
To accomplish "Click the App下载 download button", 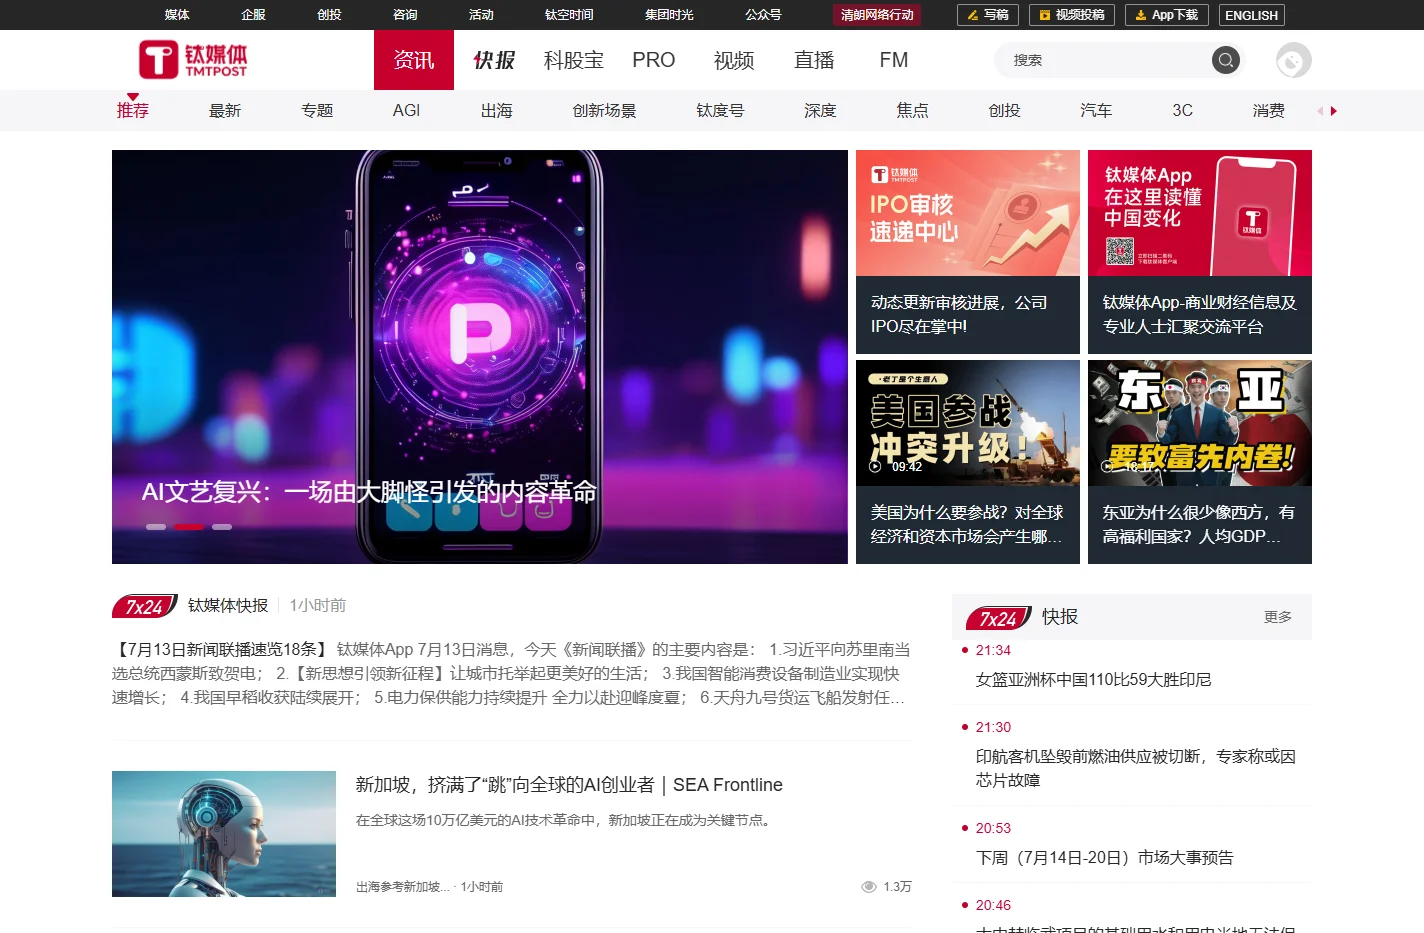I will pyautogui.click(x=1167, y=15).
